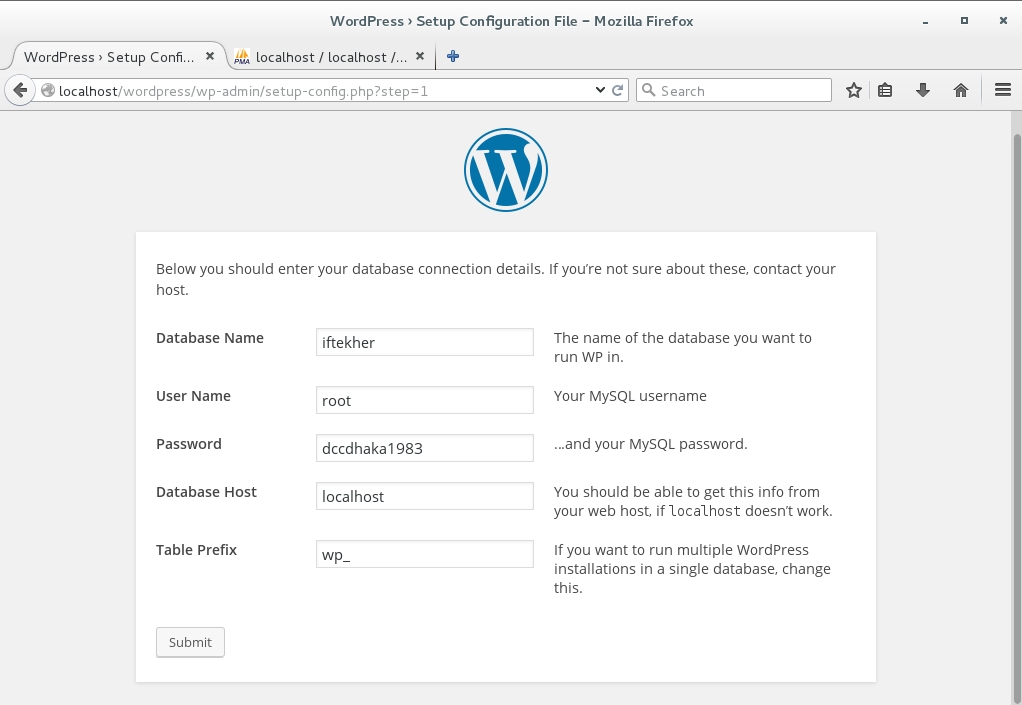The width and height of the screenshot is (1022, 705).
Task: Click the search magnifier in the search box
Action: pos(650,89)
